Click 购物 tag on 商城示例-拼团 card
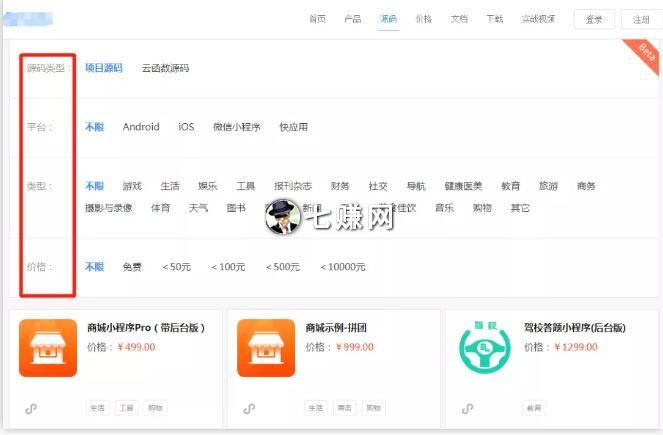Image resolution: width=663 pixels, height=435 pixels. tap(373, 408)
